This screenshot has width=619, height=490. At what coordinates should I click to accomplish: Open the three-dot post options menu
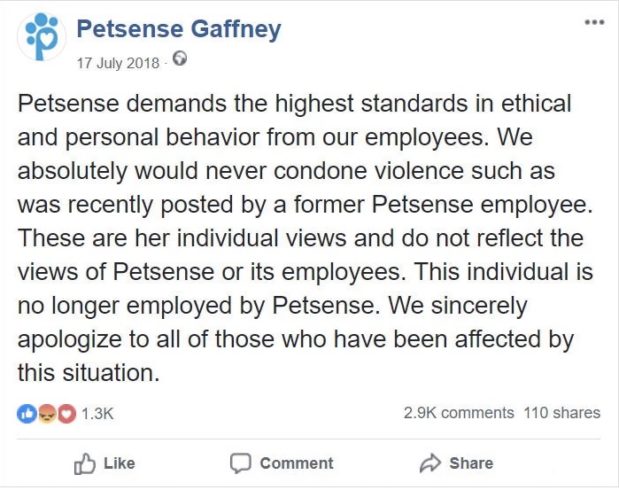coord(595,21)
